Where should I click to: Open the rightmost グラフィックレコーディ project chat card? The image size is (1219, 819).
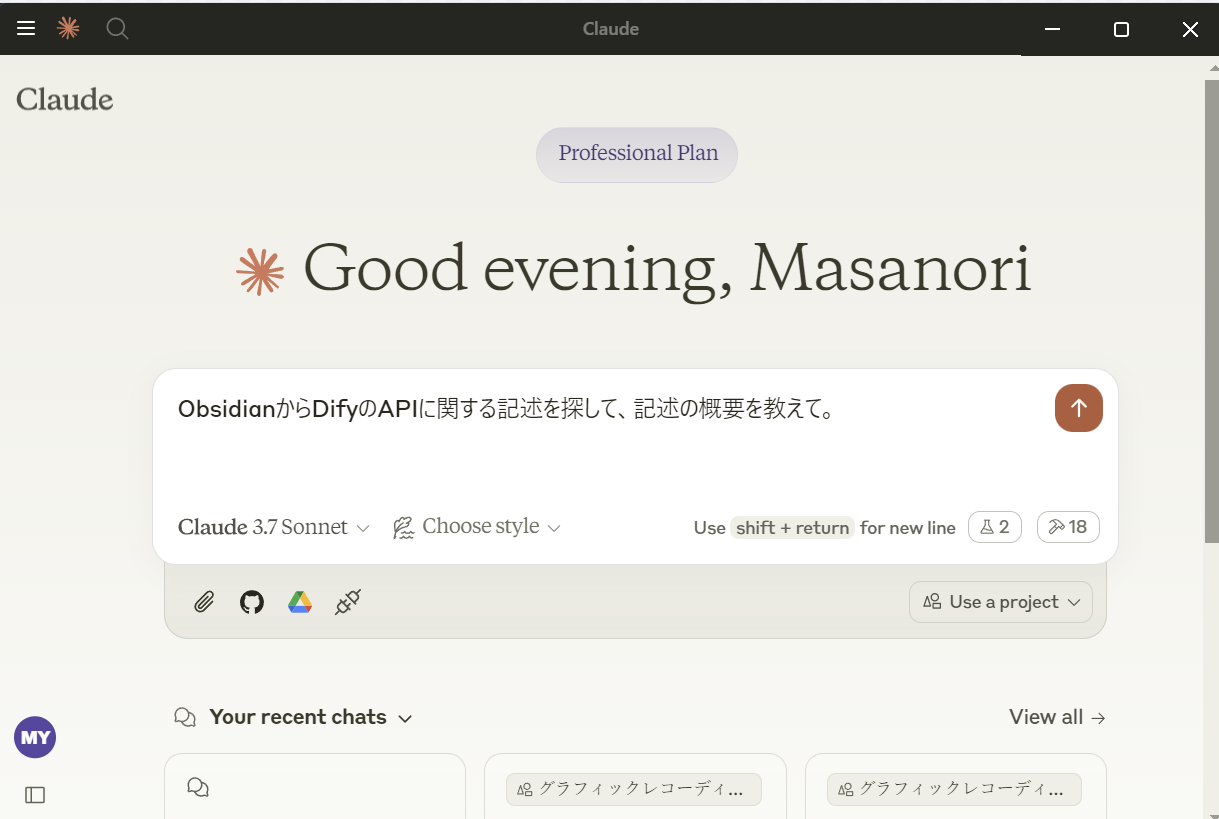pyautogui.click(x=956, y=787)
